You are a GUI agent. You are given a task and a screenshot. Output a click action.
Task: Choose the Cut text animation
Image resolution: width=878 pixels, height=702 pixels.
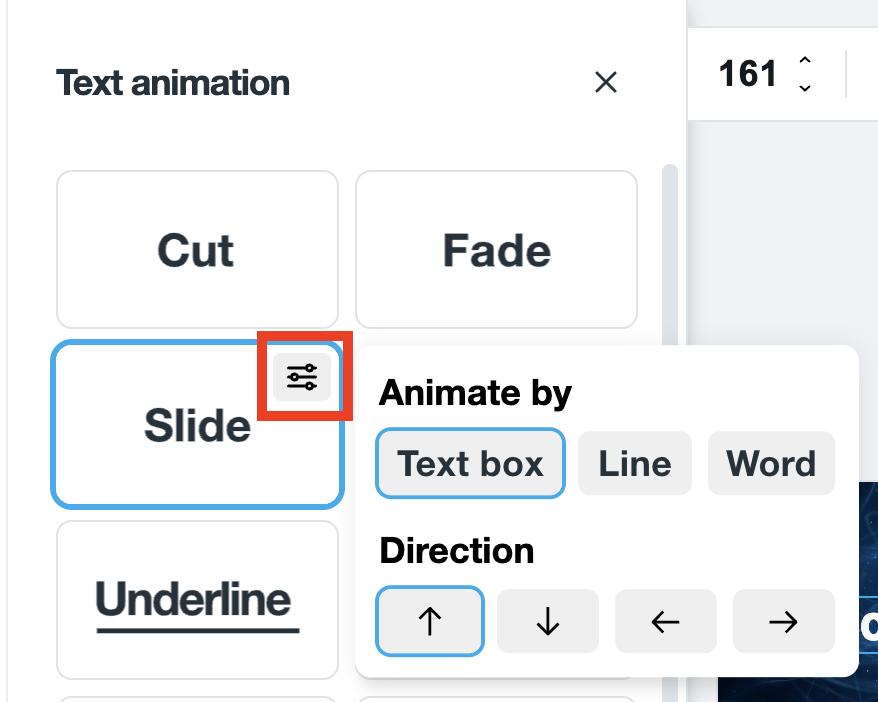(197, 250)
